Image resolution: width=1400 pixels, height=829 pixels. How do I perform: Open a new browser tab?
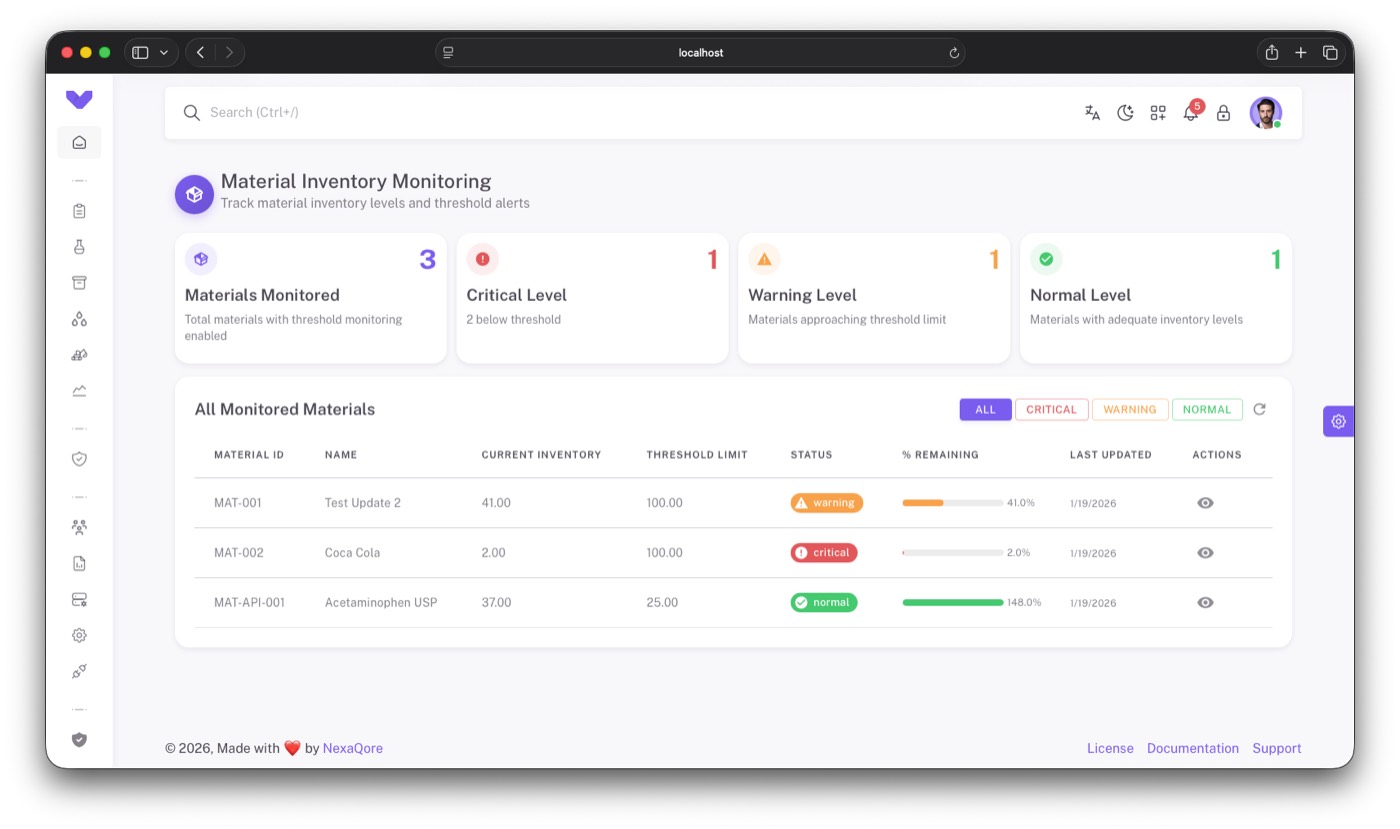click(1301, 53)
